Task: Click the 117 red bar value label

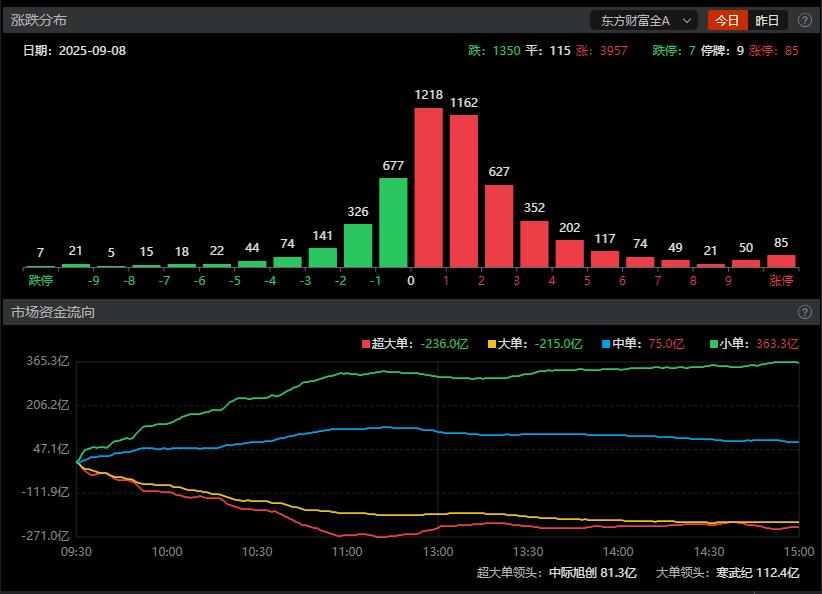Action: [x=605, y=239]
